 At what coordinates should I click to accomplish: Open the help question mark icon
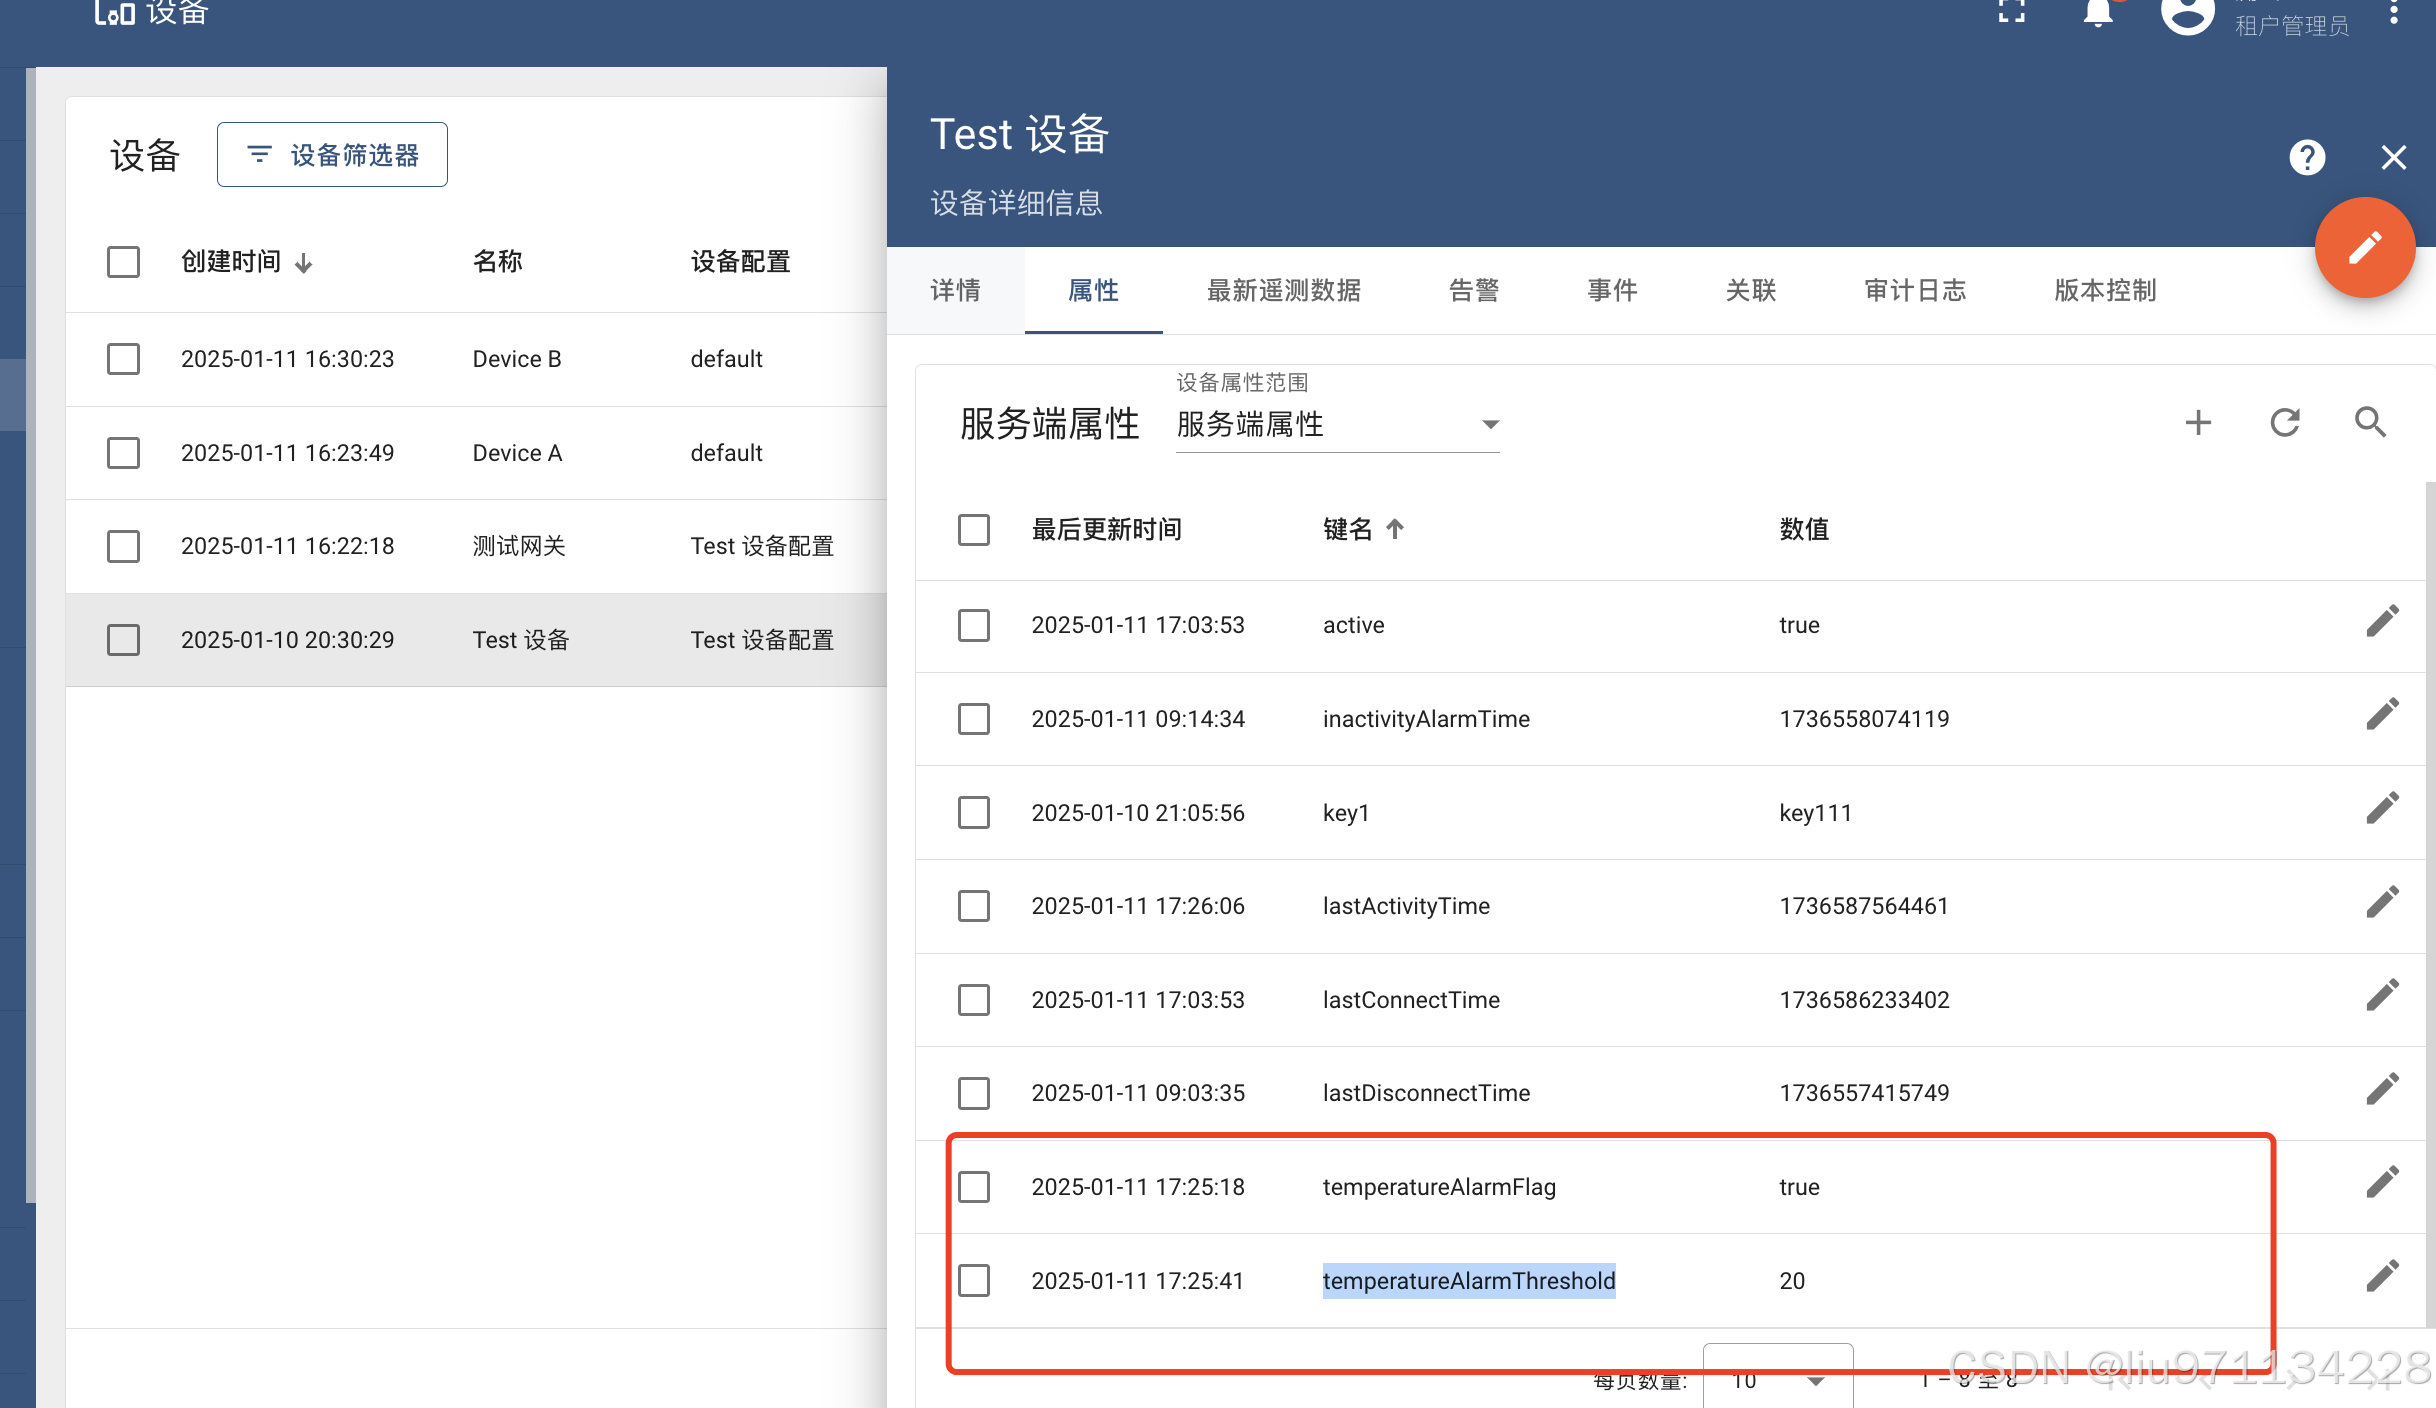point(2306,158)
